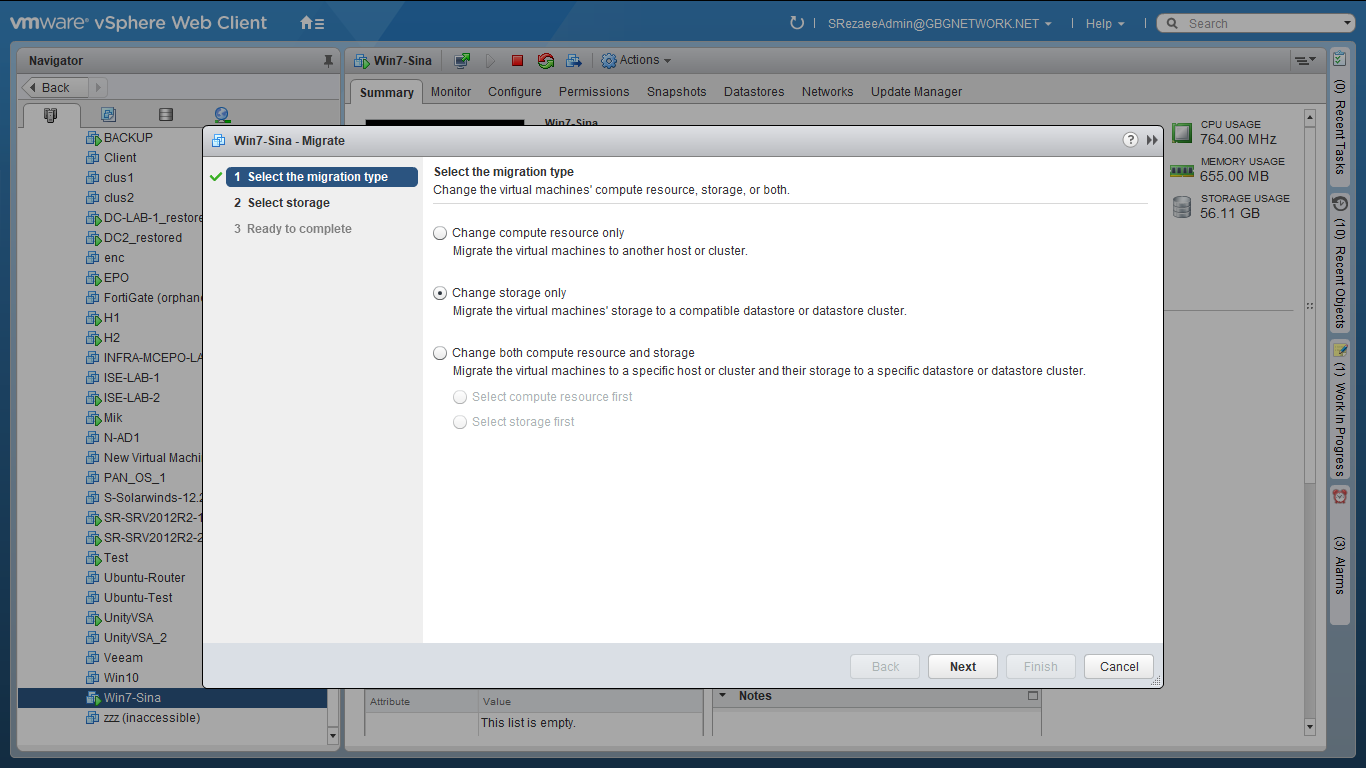The width and height of the screenshot is (1366, 768).
Task: Switch to the Configure tab
Action: tap(515, 92)
